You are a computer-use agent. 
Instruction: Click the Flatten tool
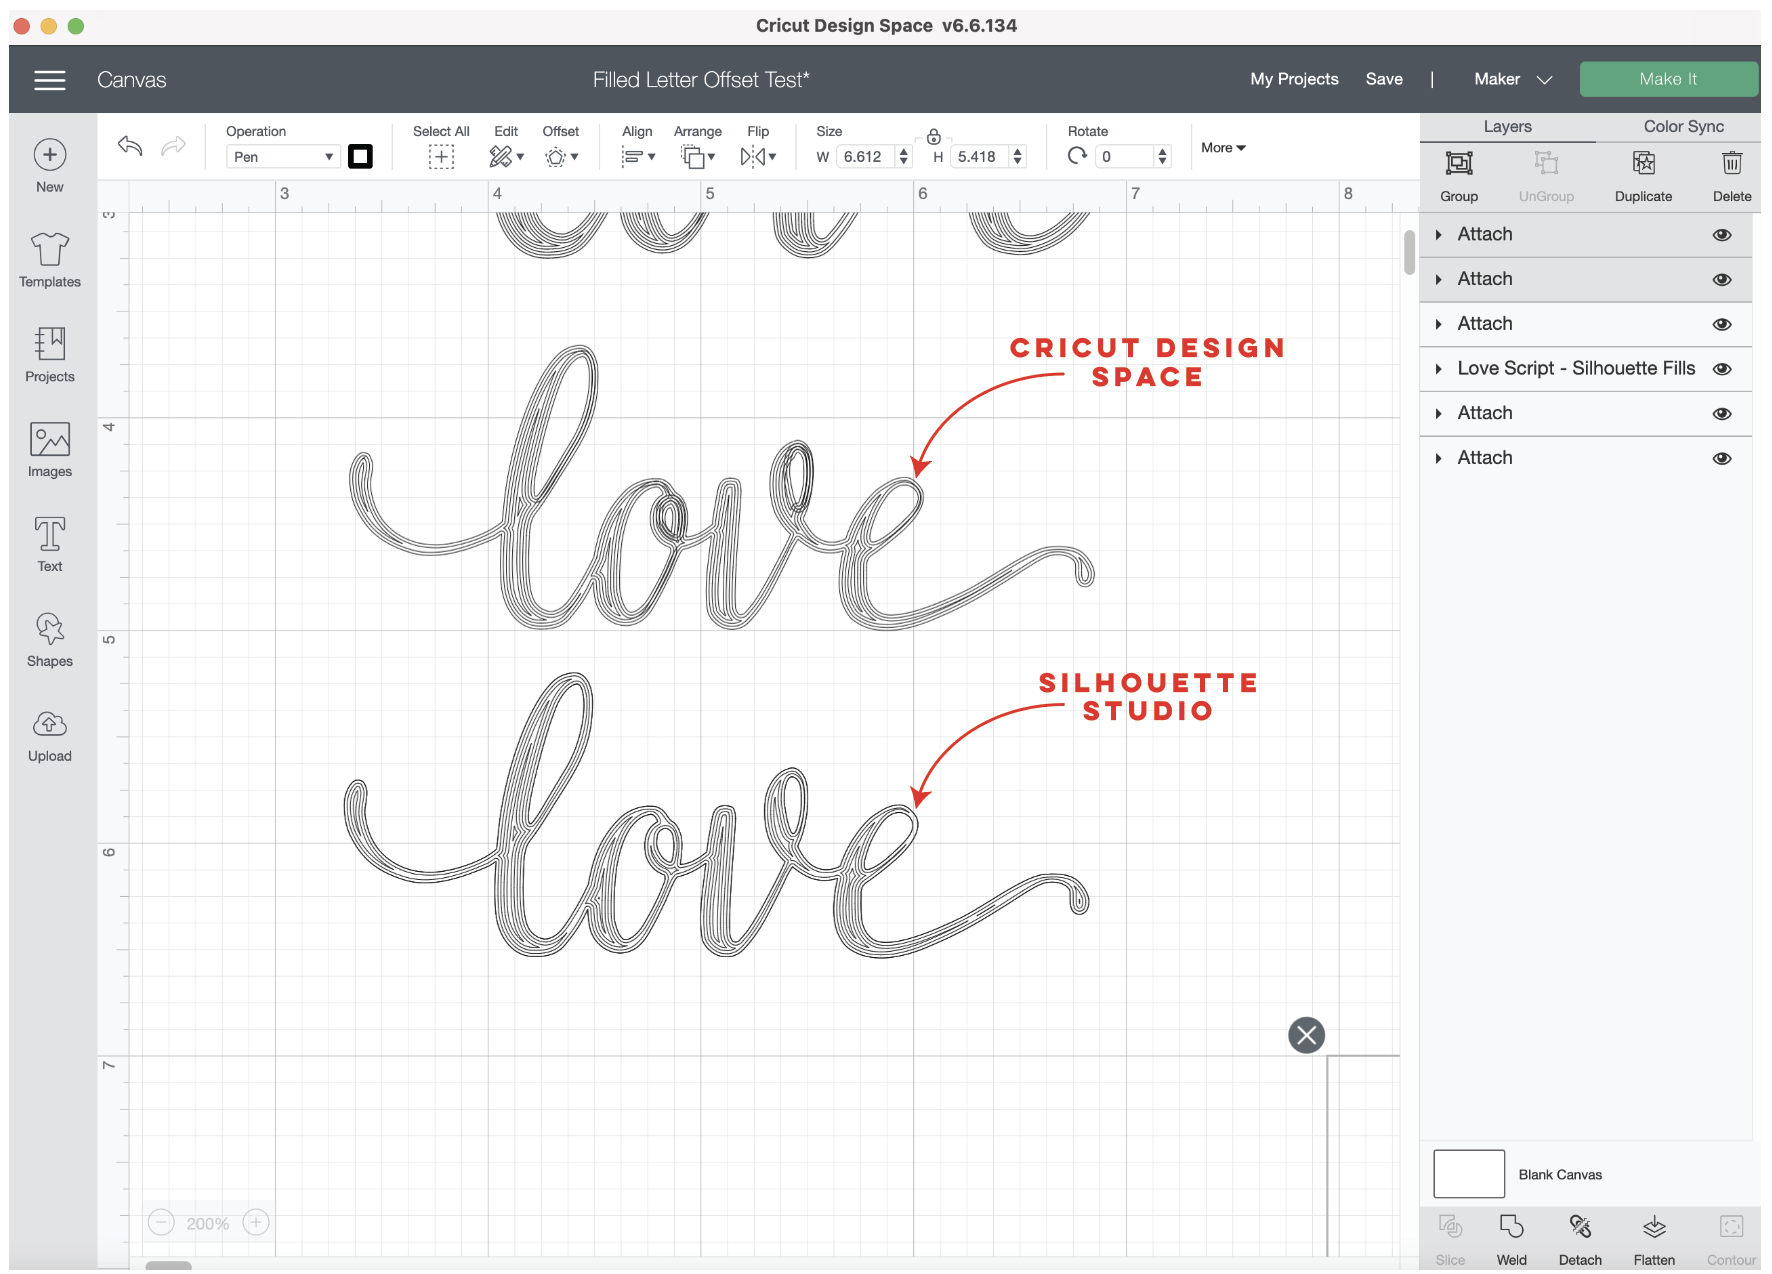[x=1654, y=1240]
